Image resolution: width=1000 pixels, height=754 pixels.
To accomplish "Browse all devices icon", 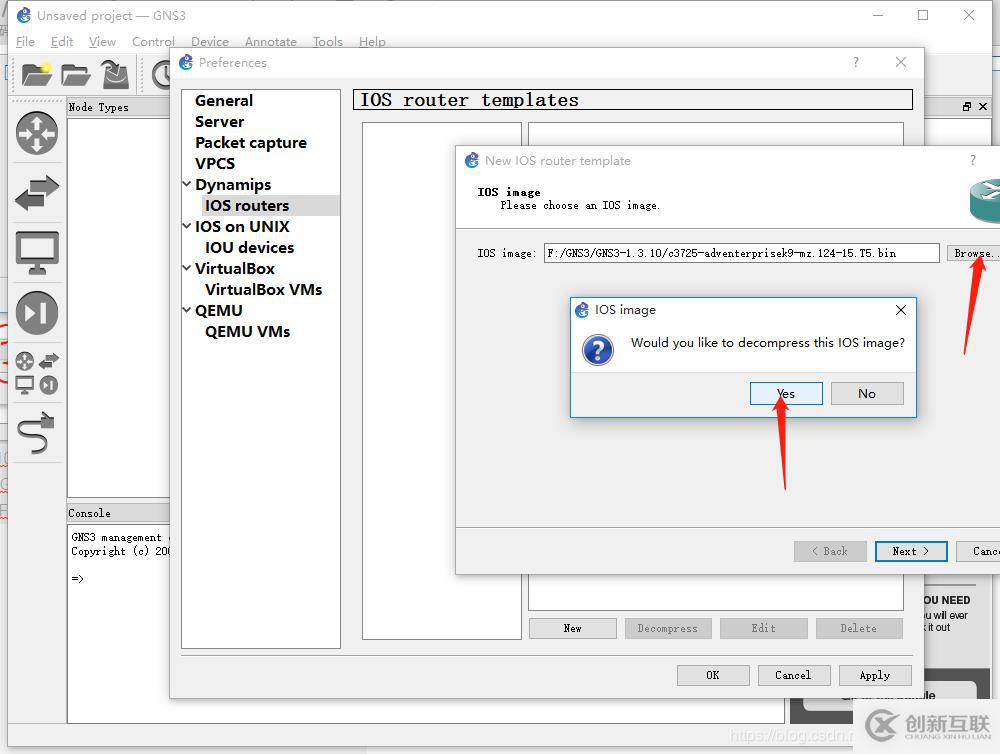I will pos(36,373).
